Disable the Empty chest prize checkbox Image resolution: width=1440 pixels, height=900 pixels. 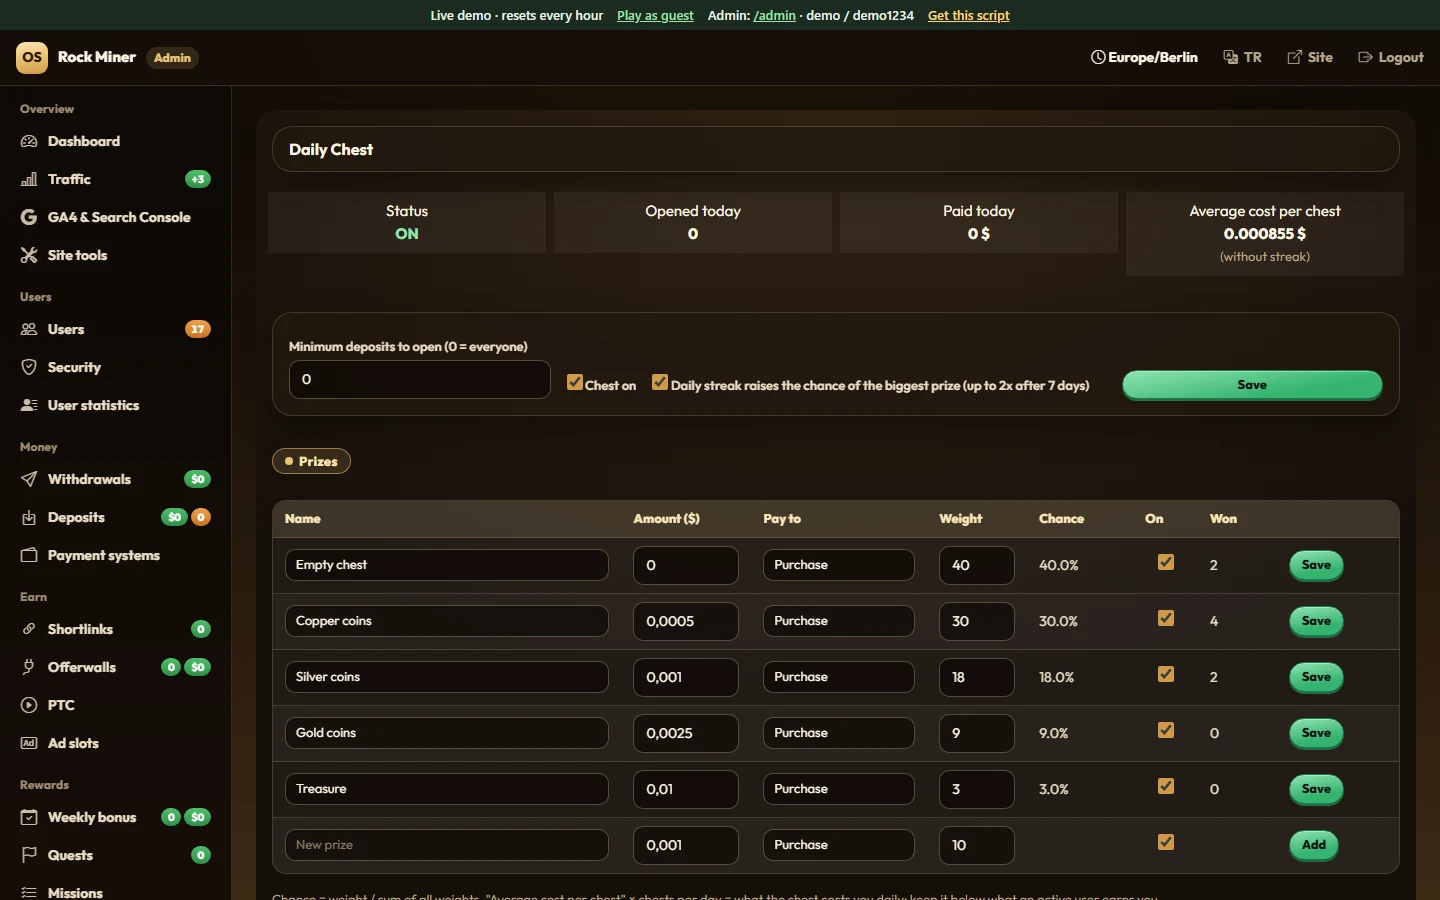point(1166,562)
